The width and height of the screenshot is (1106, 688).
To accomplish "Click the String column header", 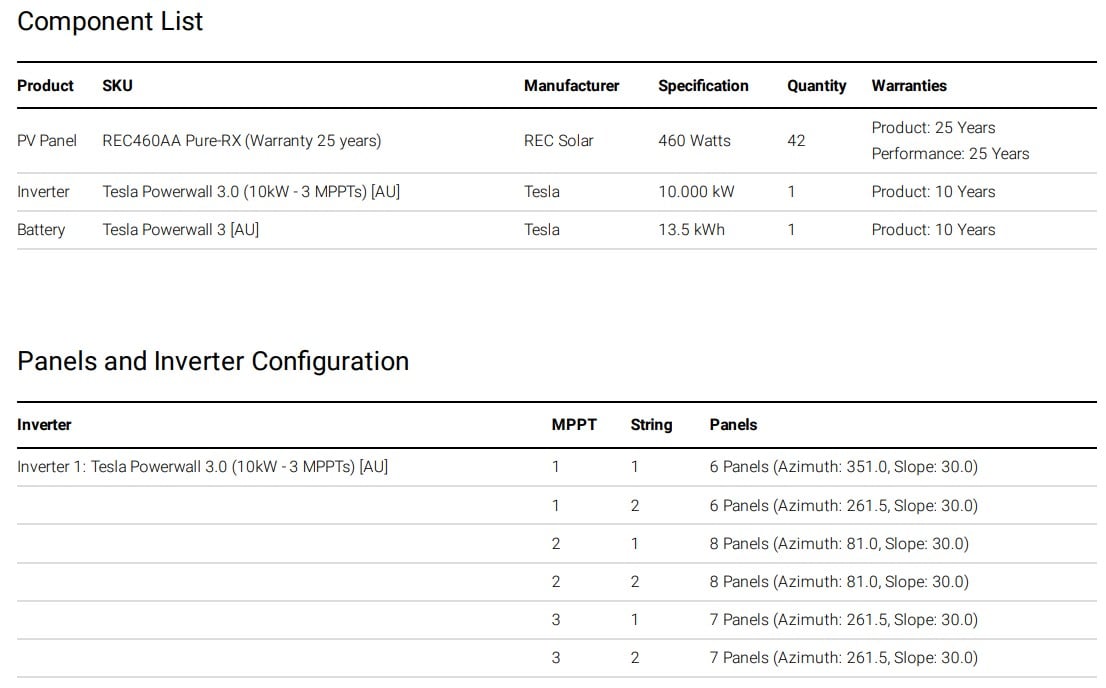I will (x=651, y=425).
